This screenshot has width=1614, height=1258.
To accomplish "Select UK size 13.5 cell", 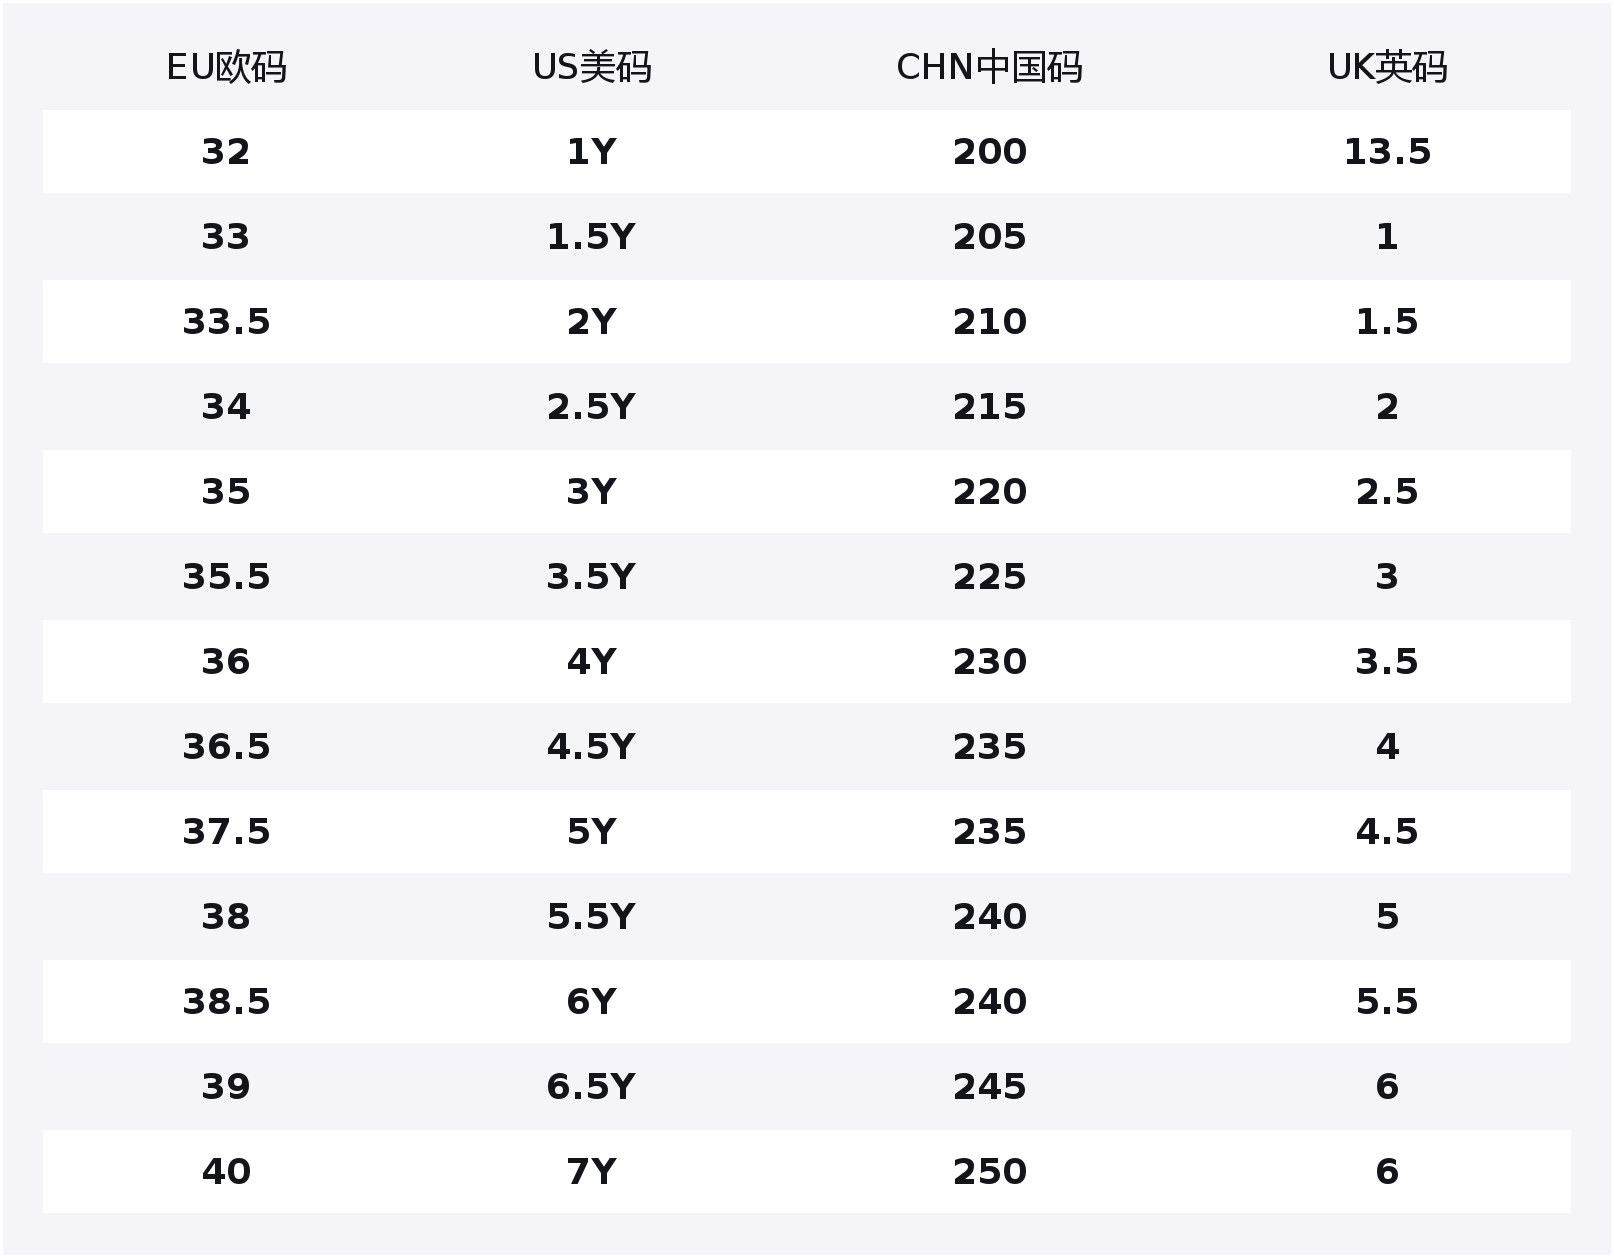I will tap(1387, 152).
